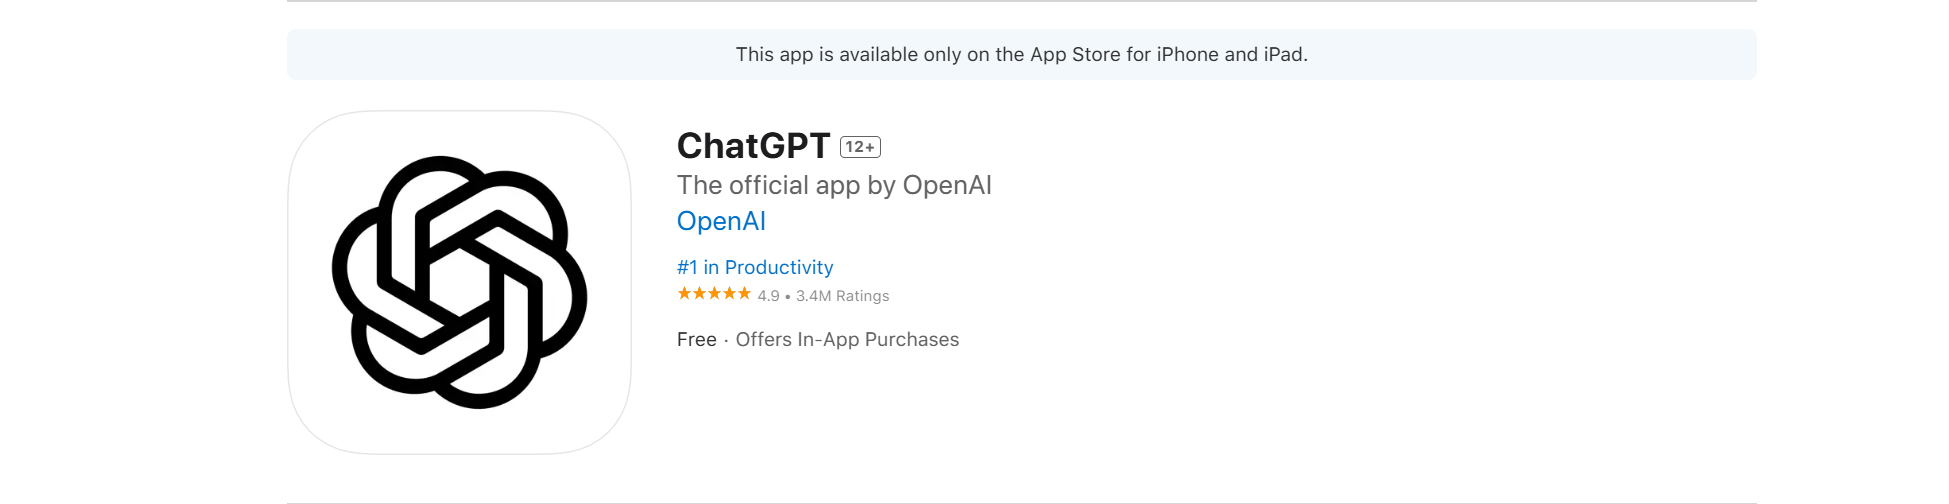Click the App Store availability banner
1949x504 pixels.
coord(1021,54)
